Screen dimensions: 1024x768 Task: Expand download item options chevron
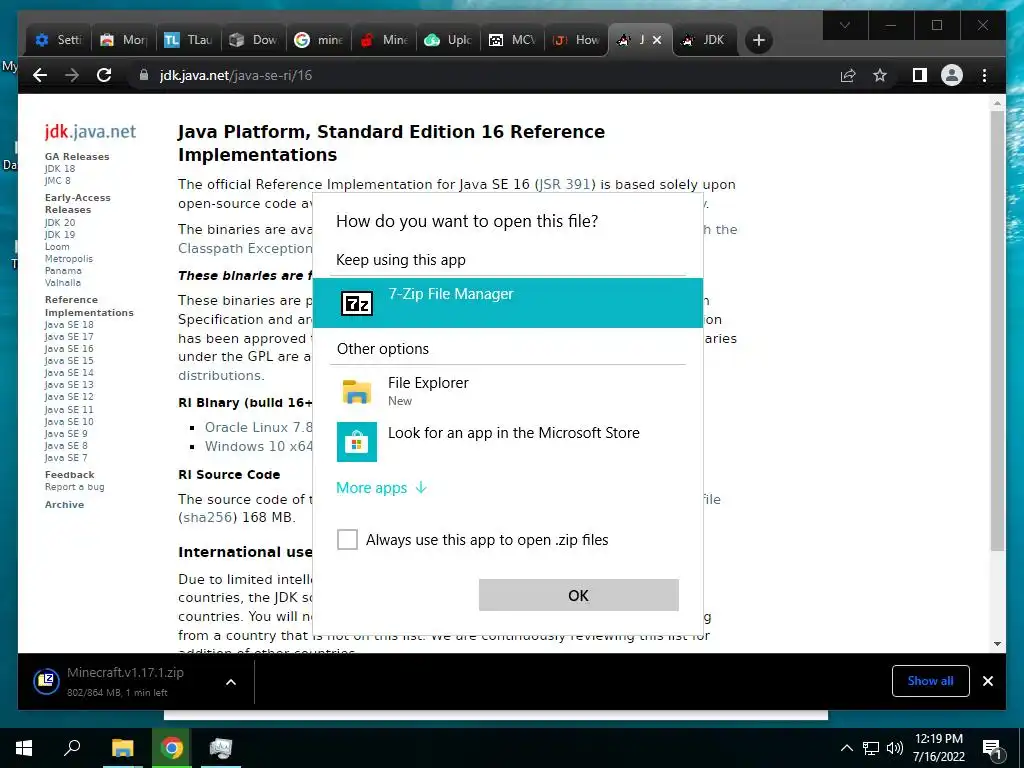pyautogui.click(x=231, y=682)
